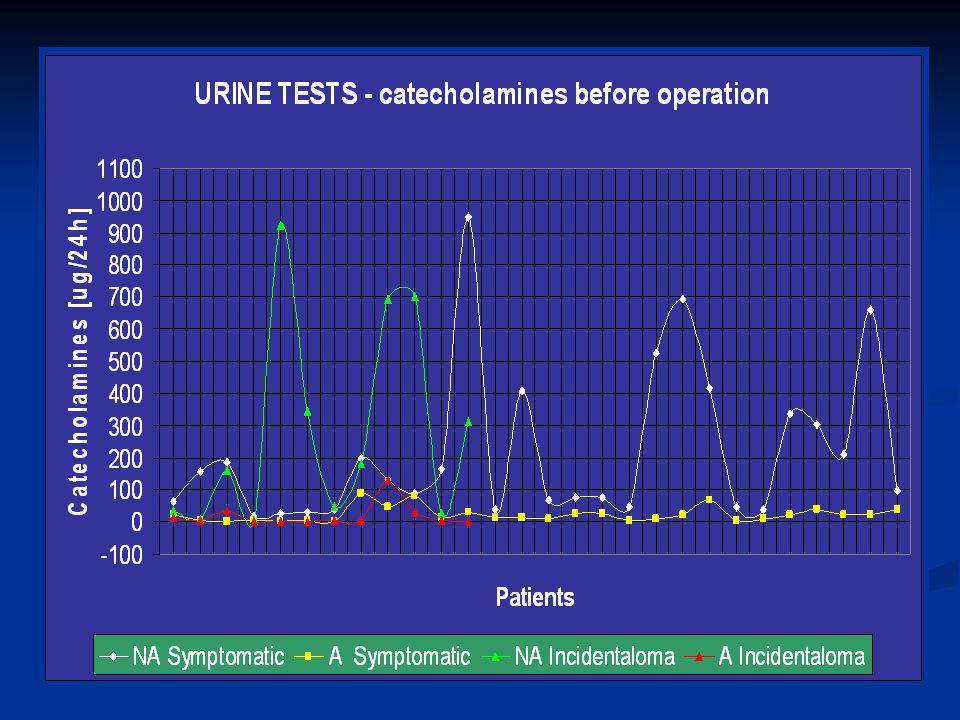Click the highest white diamond peak near 950

click(x=468, y=217)
